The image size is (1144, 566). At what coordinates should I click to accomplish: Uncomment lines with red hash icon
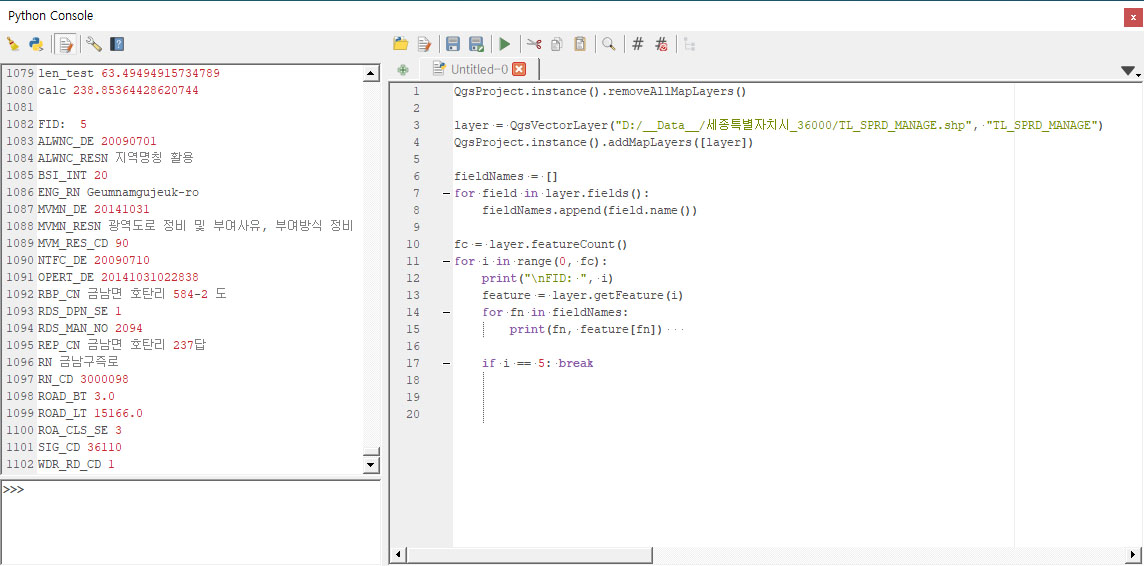click(662, 44)
